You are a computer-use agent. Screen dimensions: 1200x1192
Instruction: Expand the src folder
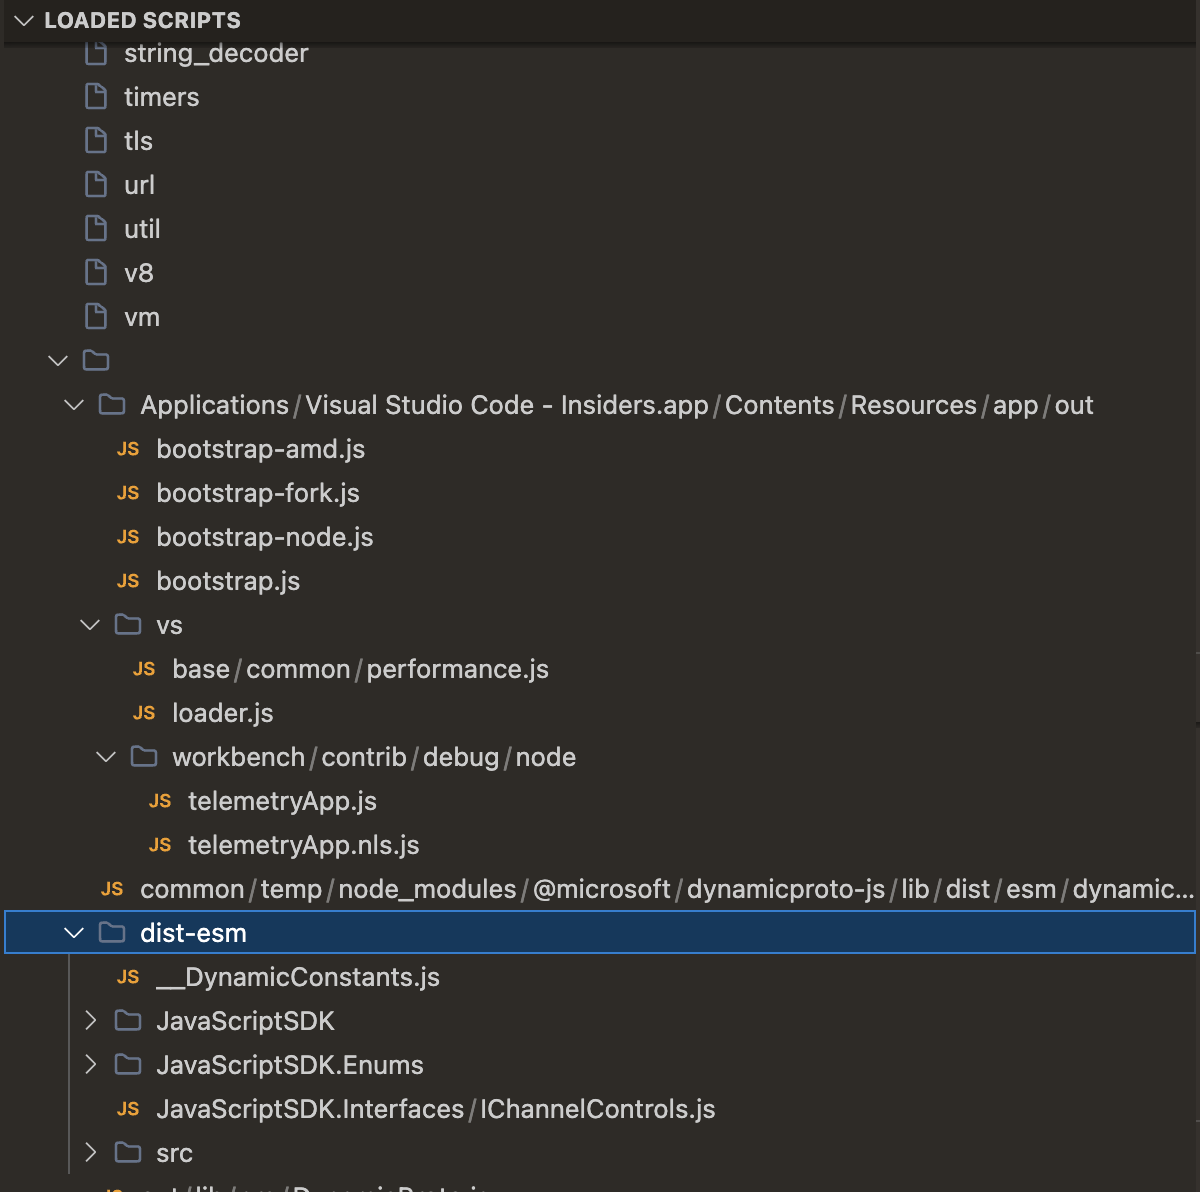(90, 1152)
